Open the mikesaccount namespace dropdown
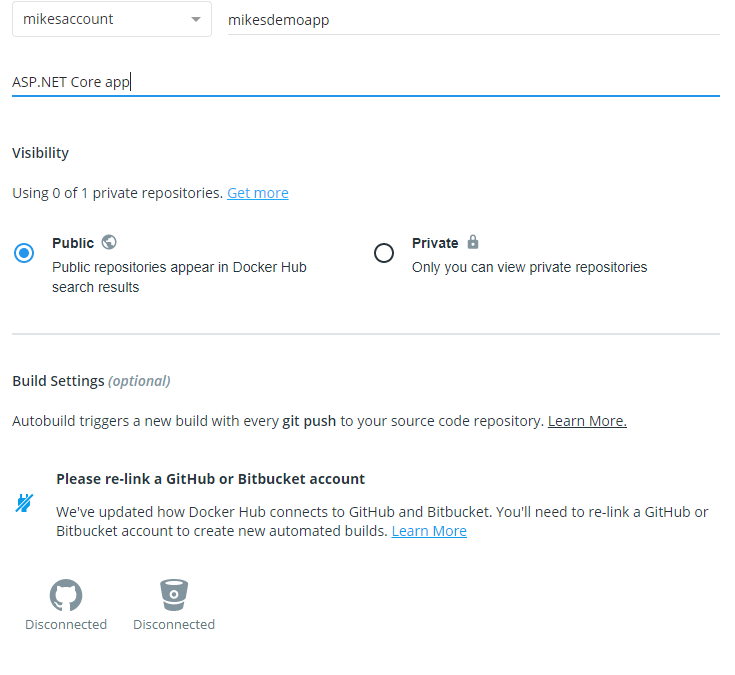Viewport: 735px width, 675px height. point(111,19)
